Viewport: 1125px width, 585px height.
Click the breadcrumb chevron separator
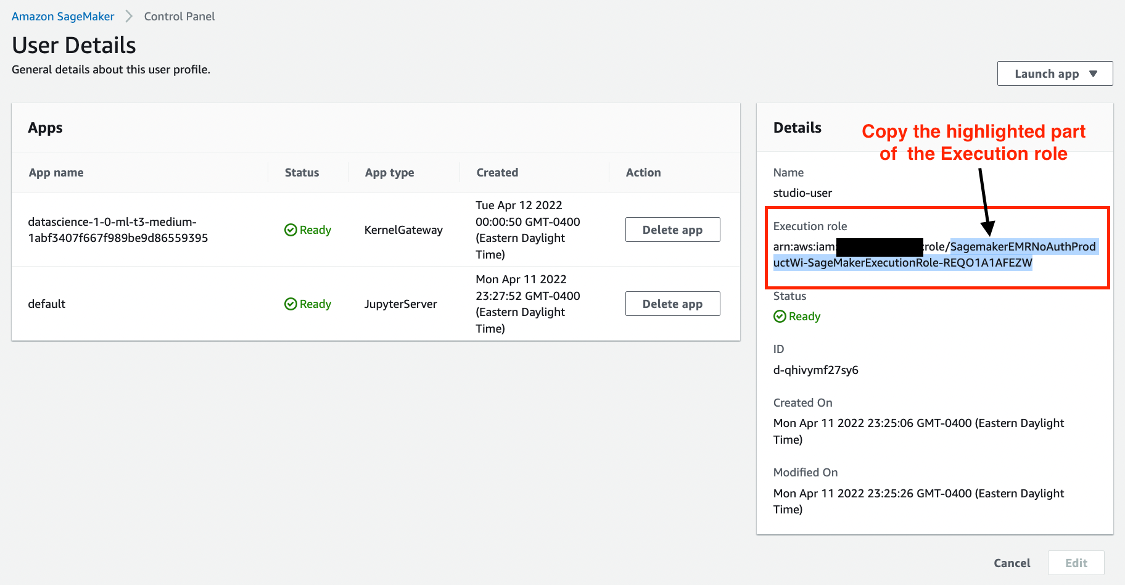click(x=129, y=17)
